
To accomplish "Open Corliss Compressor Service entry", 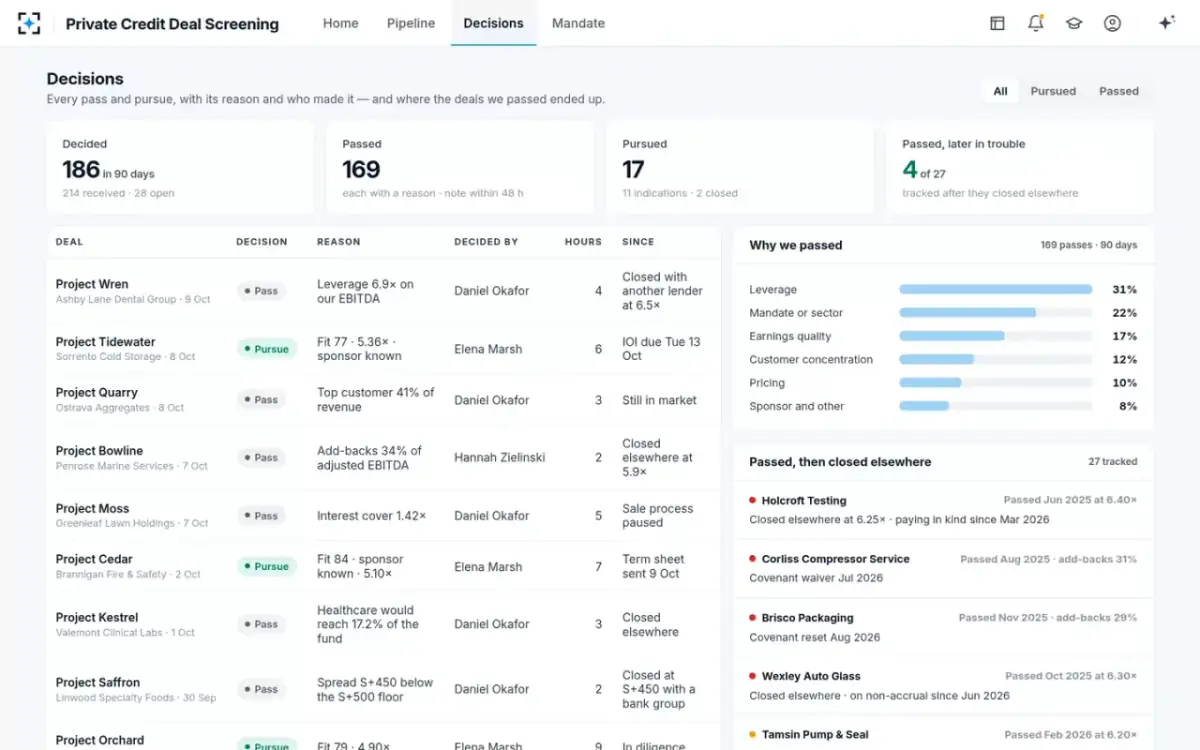I will [836, 560].
